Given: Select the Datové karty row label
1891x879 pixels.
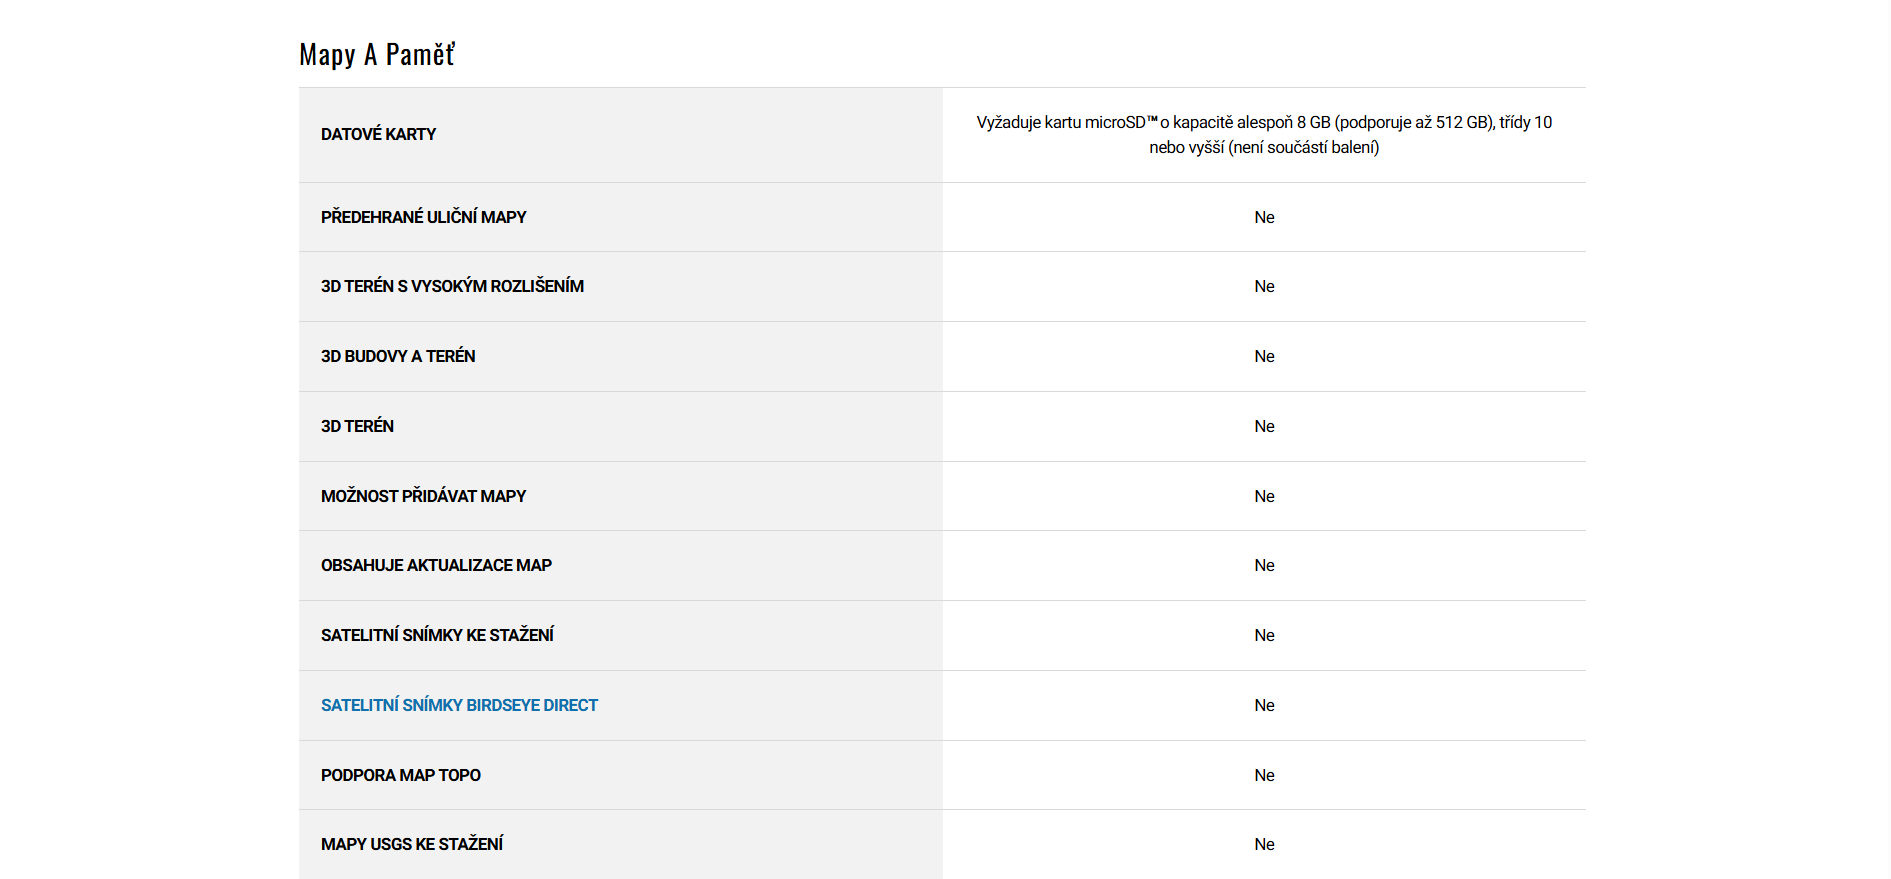Looking at the screenshot, I should [378, 134].
